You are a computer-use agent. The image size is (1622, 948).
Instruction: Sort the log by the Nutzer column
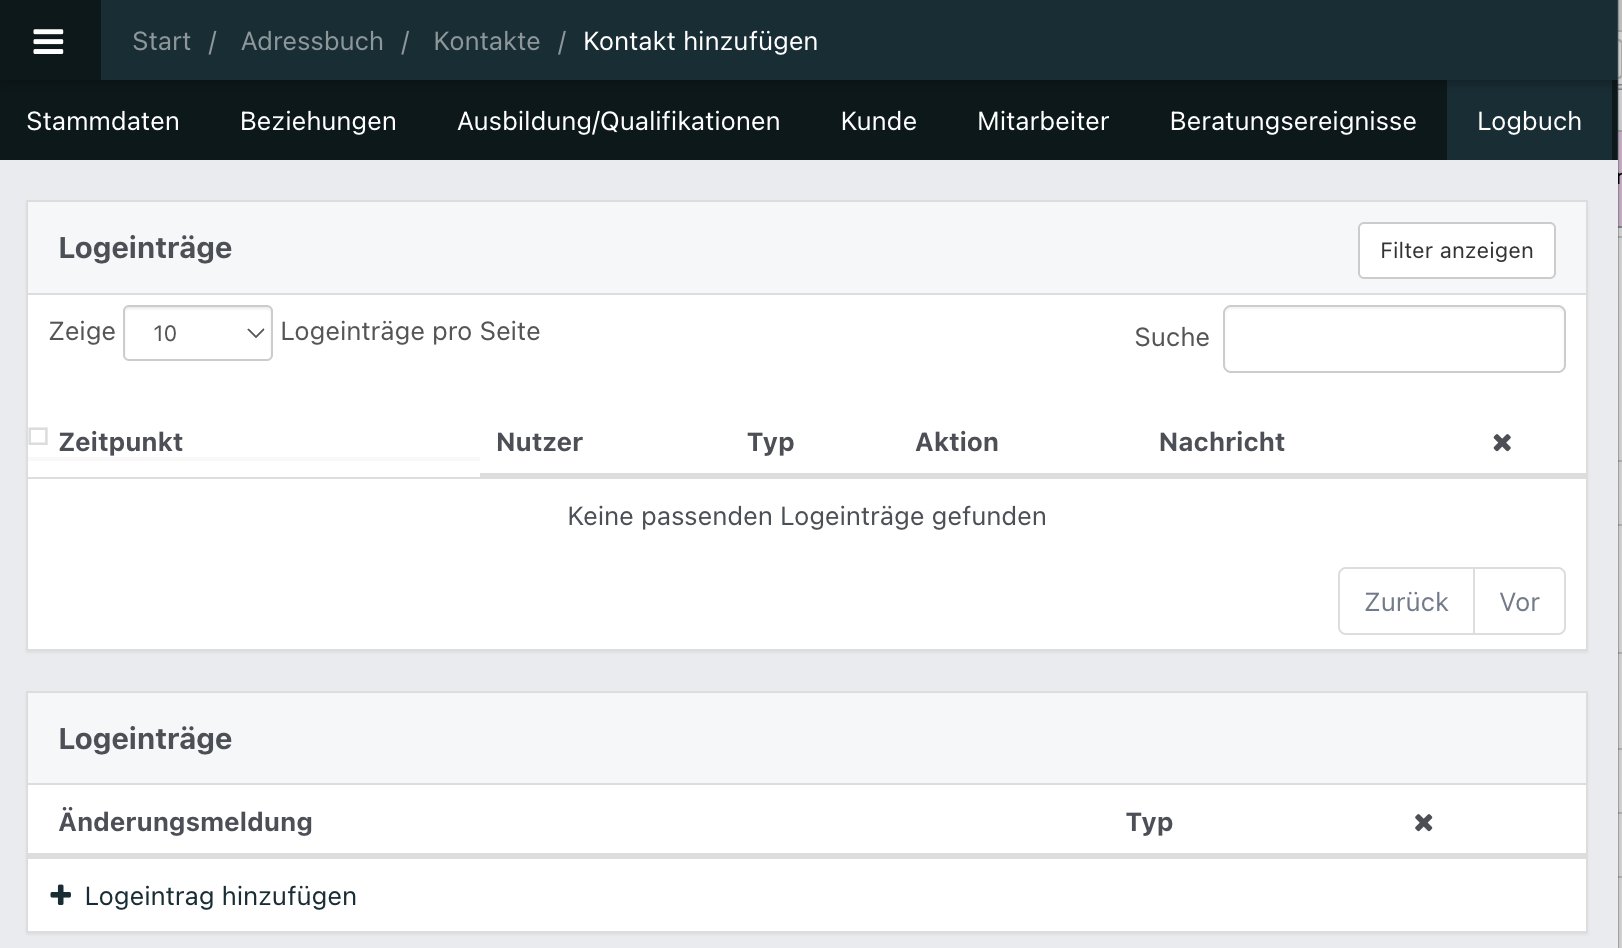coord(540,441)
